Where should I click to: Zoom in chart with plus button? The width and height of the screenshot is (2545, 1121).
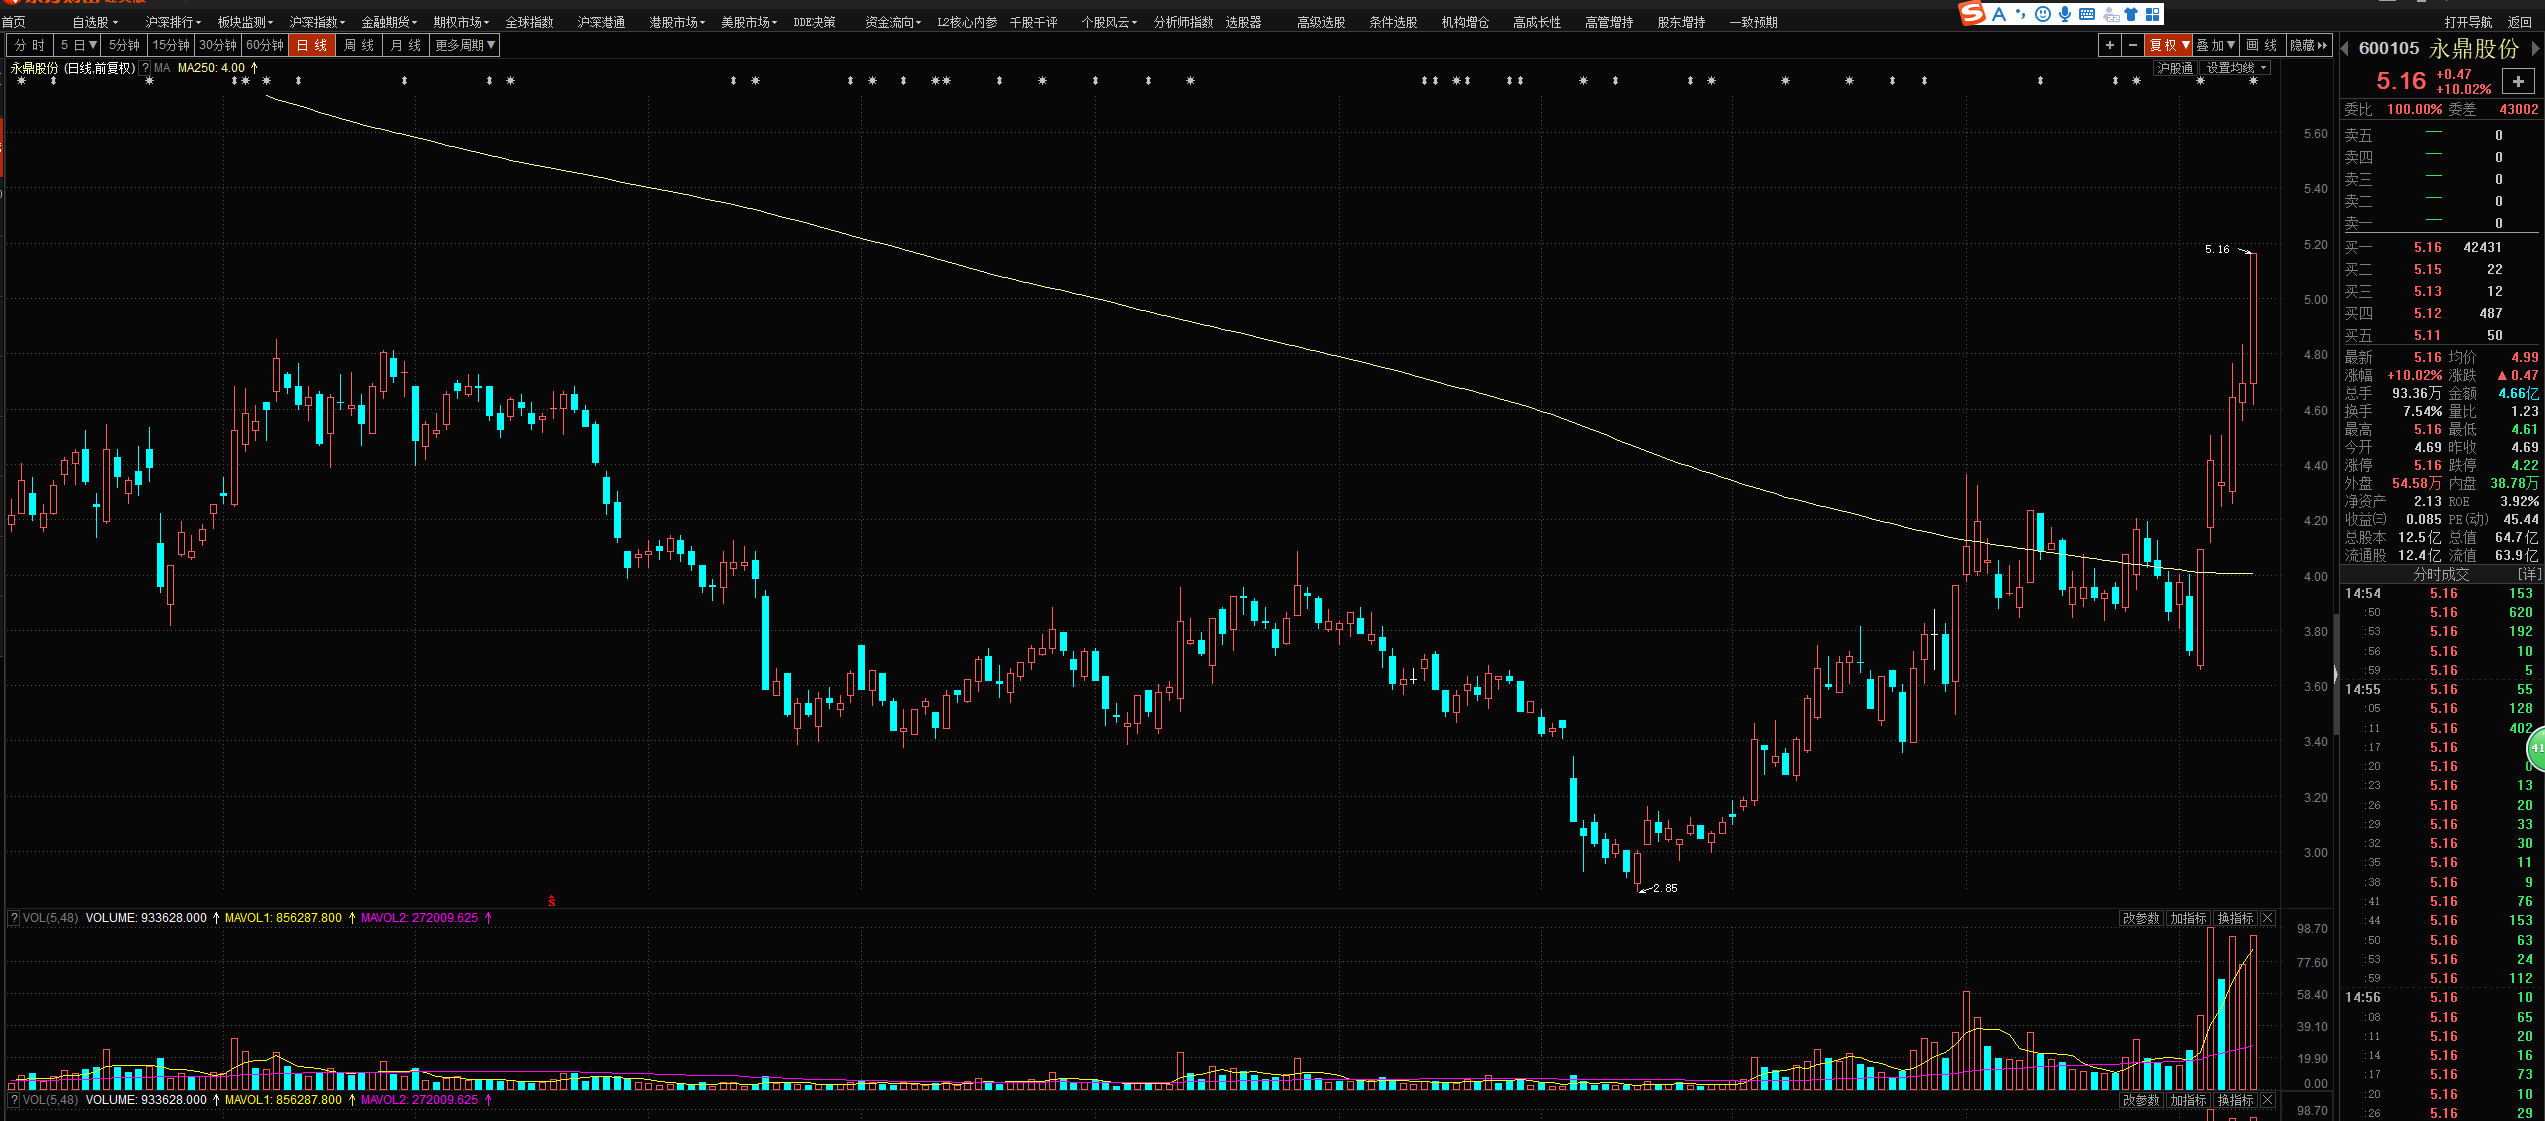point(2110,45)
